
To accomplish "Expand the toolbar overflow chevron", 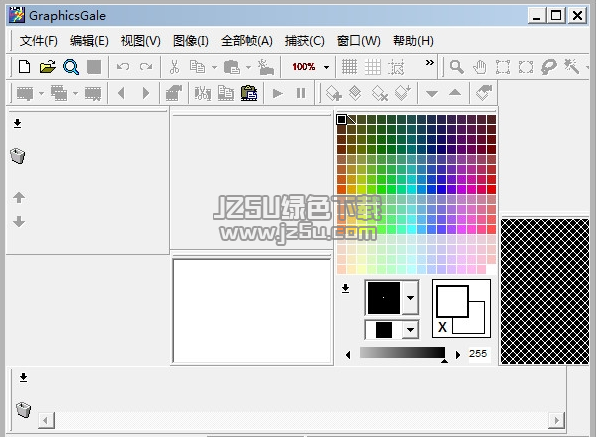I will coord(430,62).
